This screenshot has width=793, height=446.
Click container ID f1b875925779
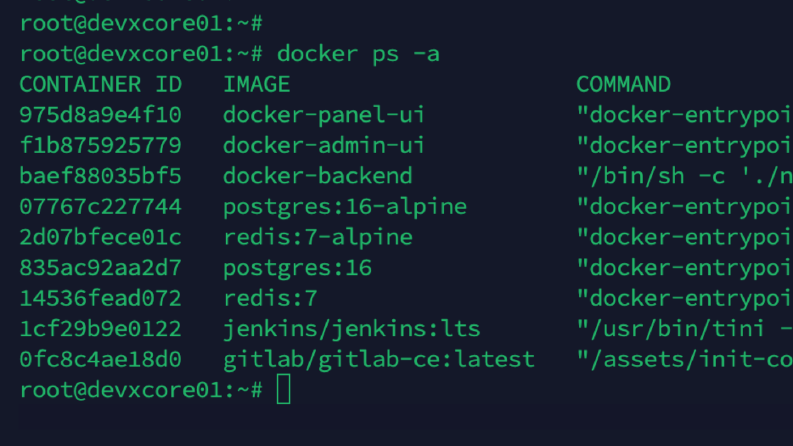100,146
